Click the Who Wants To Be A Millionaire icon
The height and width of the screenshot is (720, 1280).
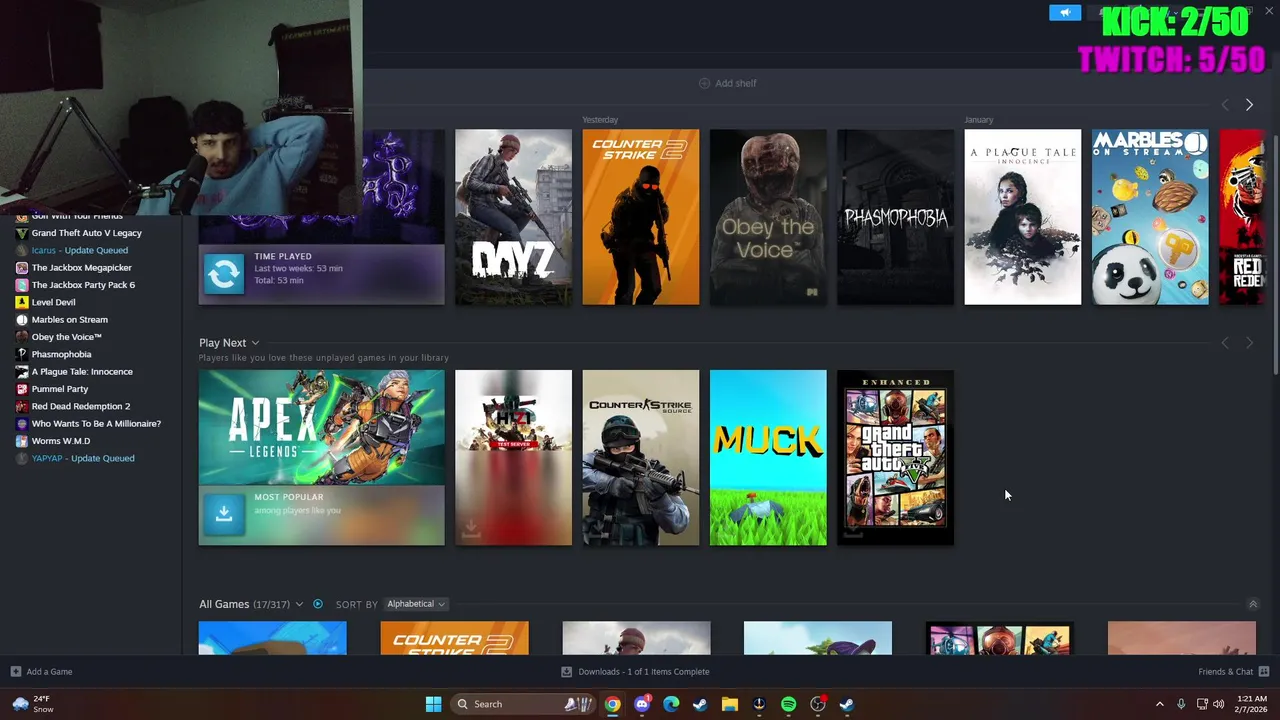(x=22, y=424)
